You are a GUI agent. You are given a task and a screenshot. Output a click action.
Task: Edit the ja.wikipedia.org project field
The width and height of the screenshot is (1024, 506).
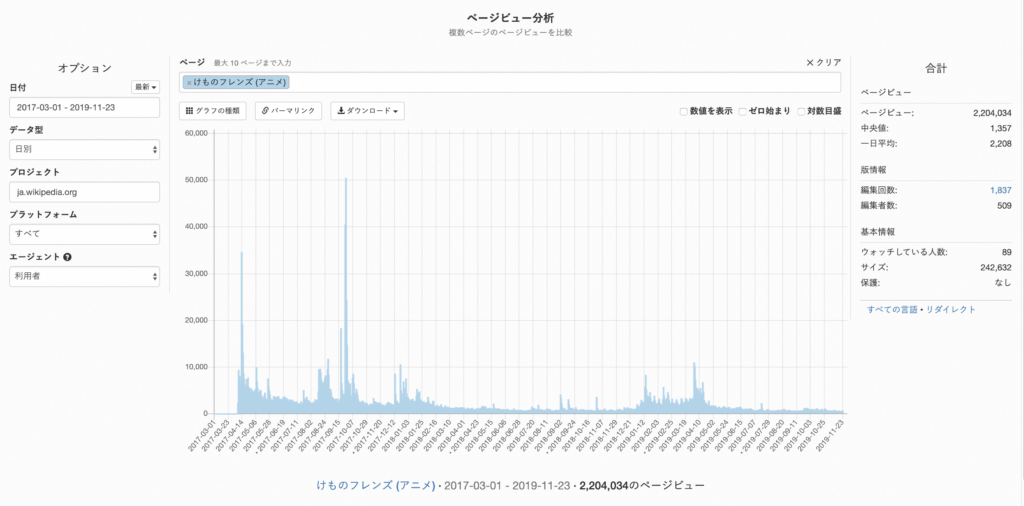(85, 192)
